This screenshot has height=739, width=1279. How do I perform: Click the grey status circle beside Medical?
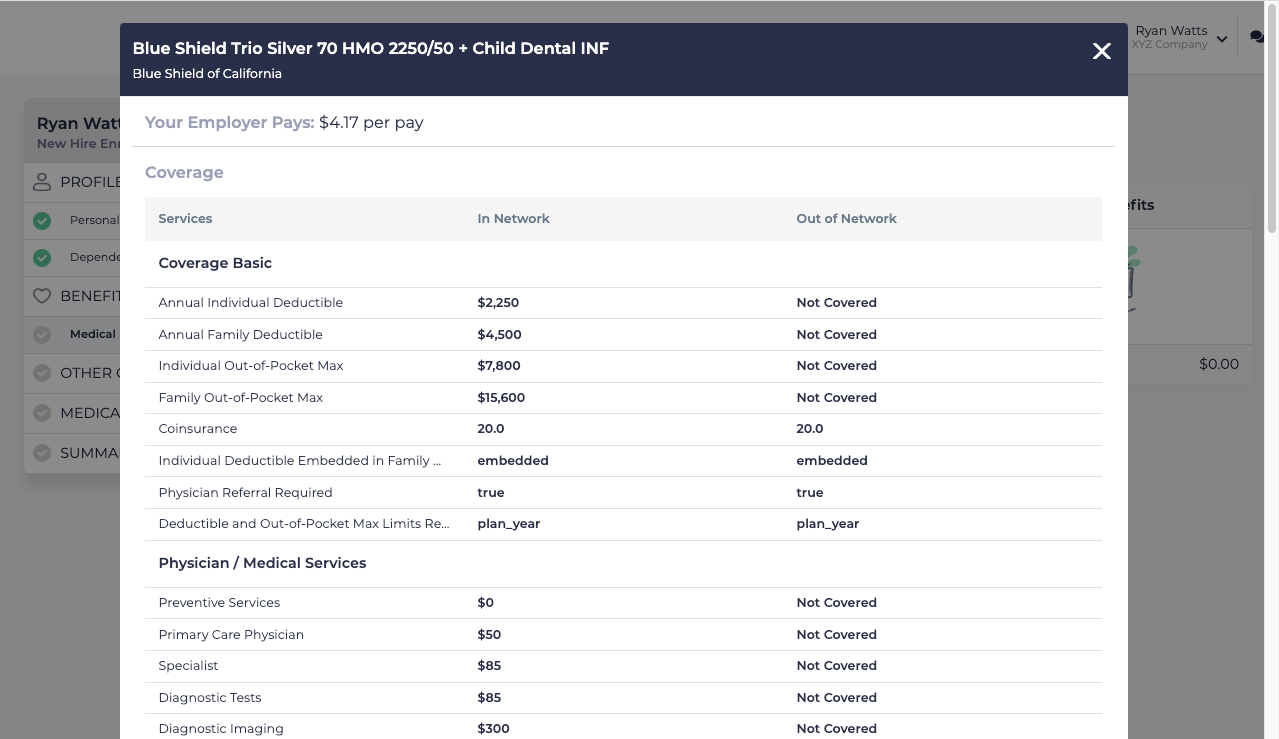click(x=41, y=334)
